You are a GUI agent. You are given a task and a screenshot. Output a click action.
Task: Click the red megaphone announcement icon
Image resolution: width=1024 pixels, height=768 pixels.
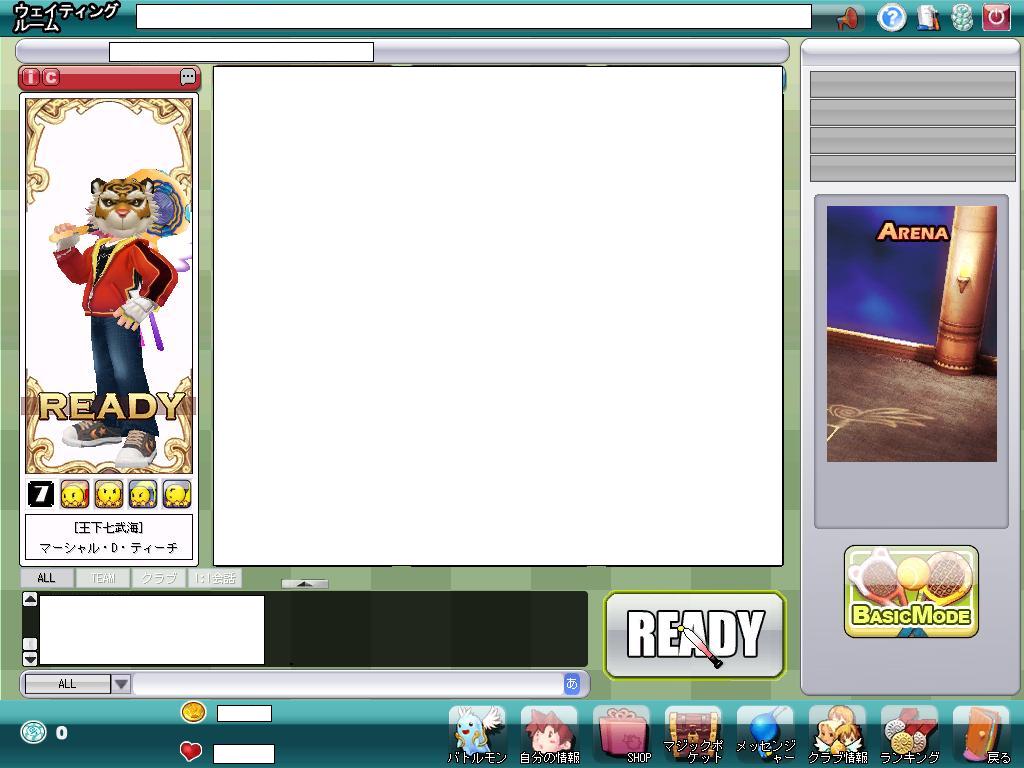(848, 18)
